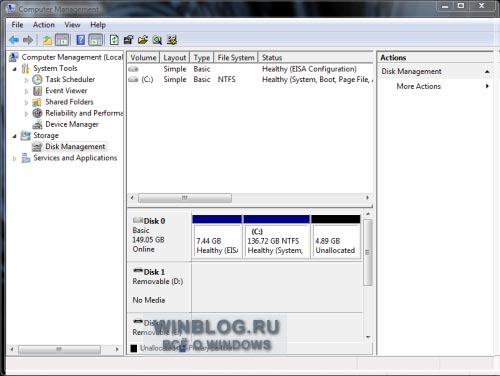500x376 pixels.
Task: Click the open-folder toolbar icon
Action: pyautogui.click(x=143, y=40)
